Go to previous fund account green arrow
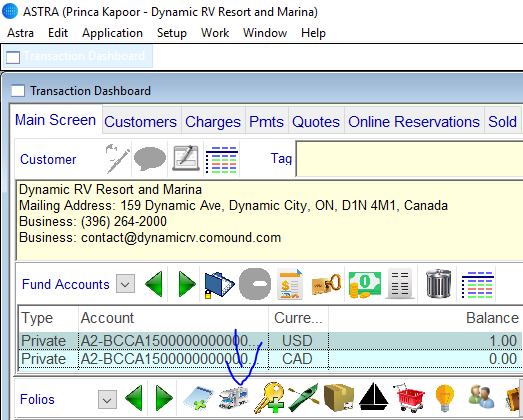The image size is (523, 420). [154, 284]
